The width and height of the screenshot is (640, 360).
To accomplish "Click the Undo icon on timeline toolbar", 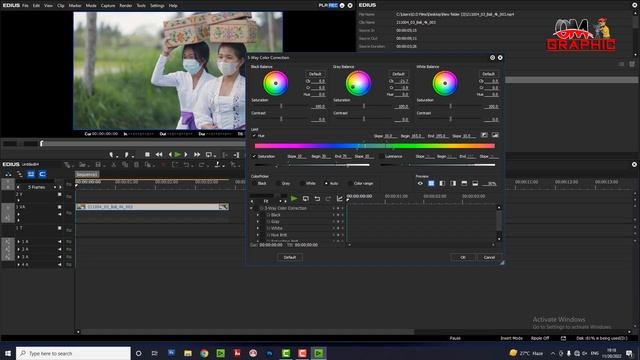I will click(187, 164).
